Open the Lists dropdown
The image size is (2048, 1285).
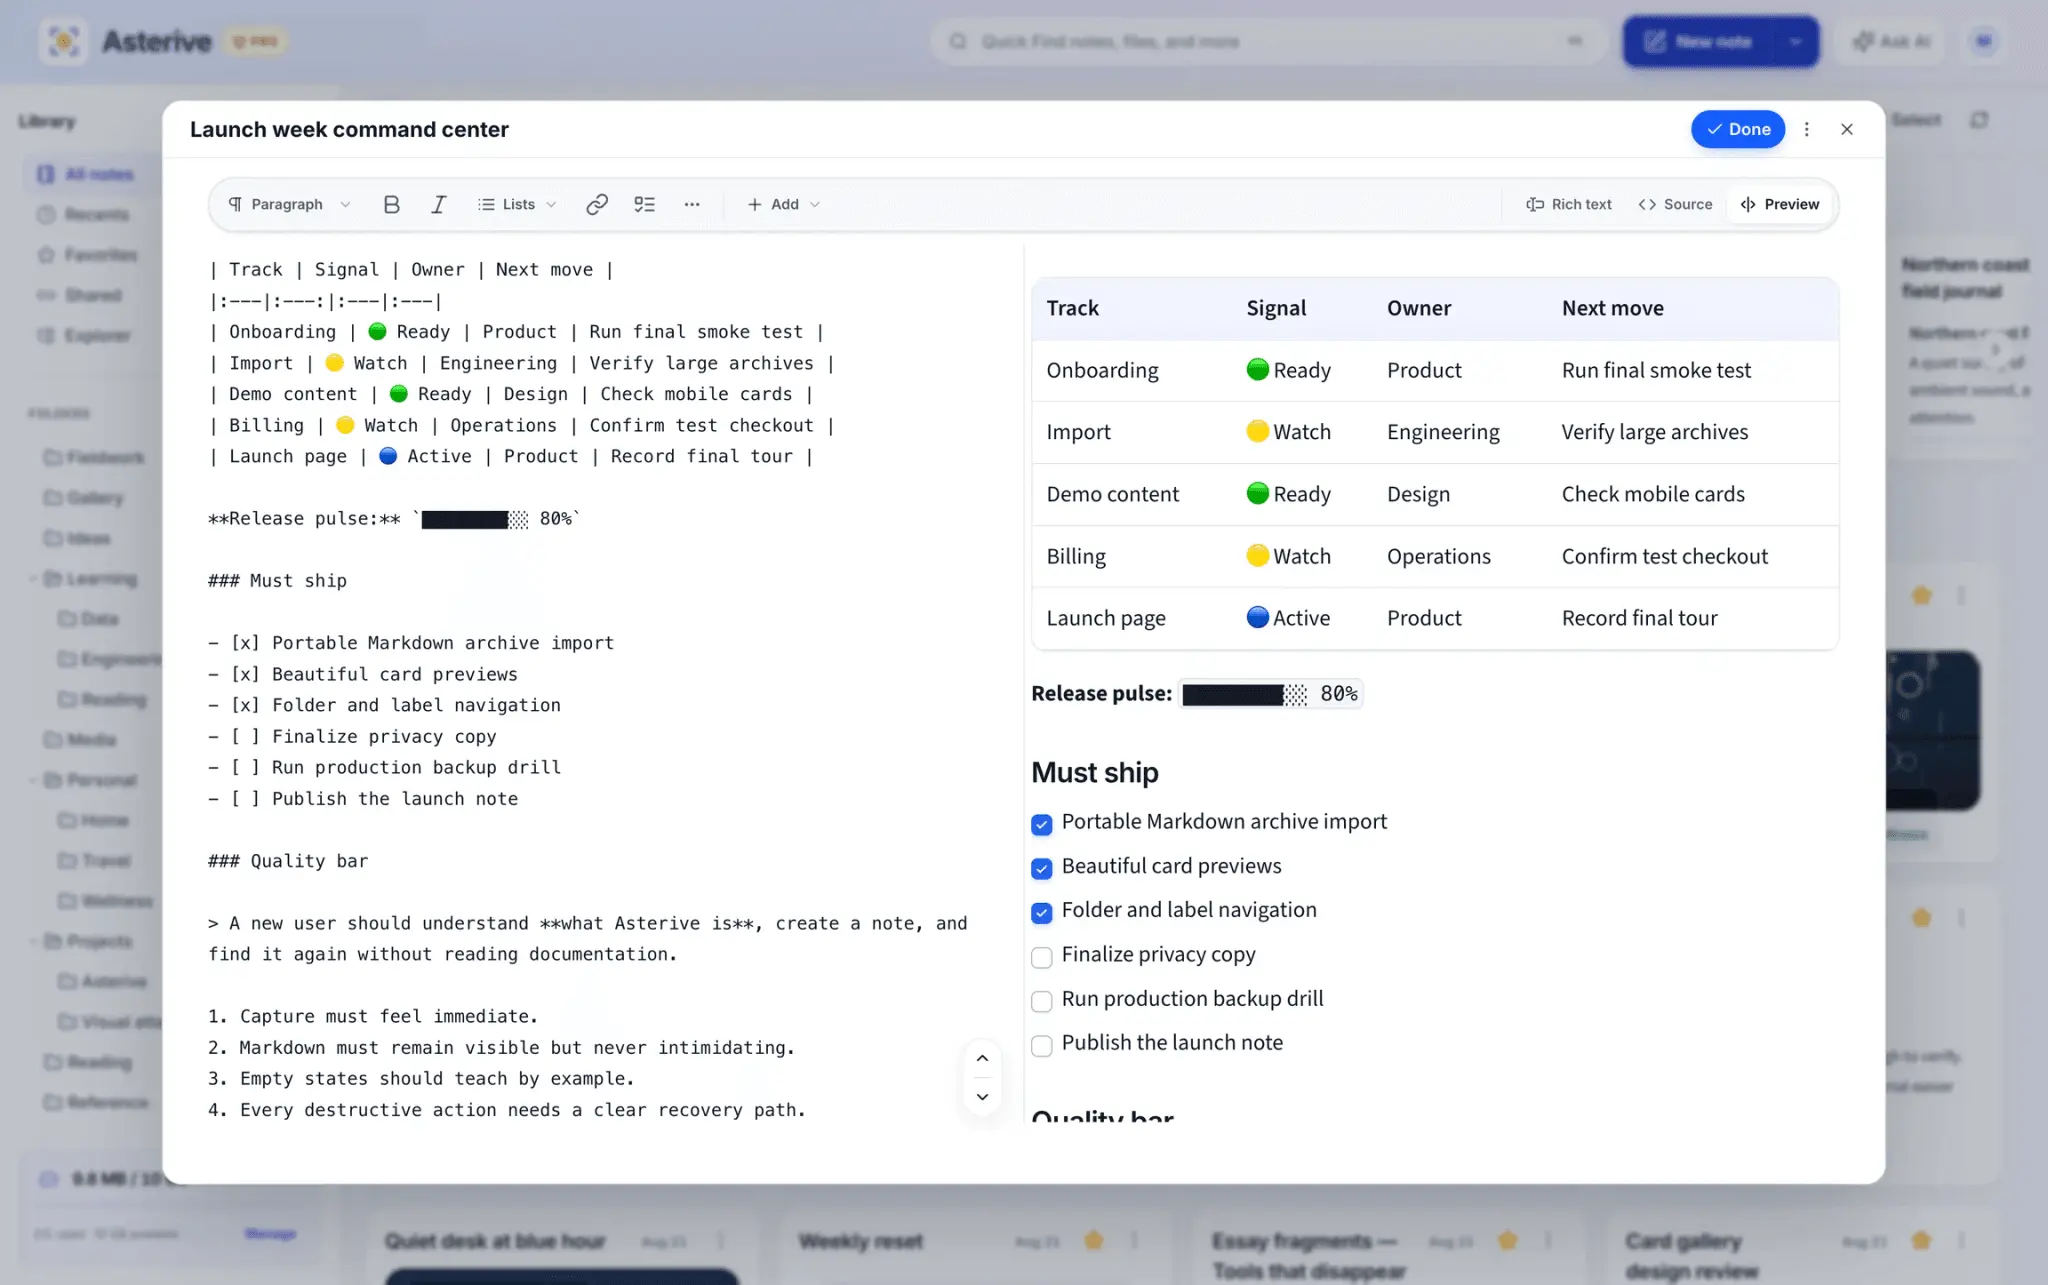(x=517, y=204)
